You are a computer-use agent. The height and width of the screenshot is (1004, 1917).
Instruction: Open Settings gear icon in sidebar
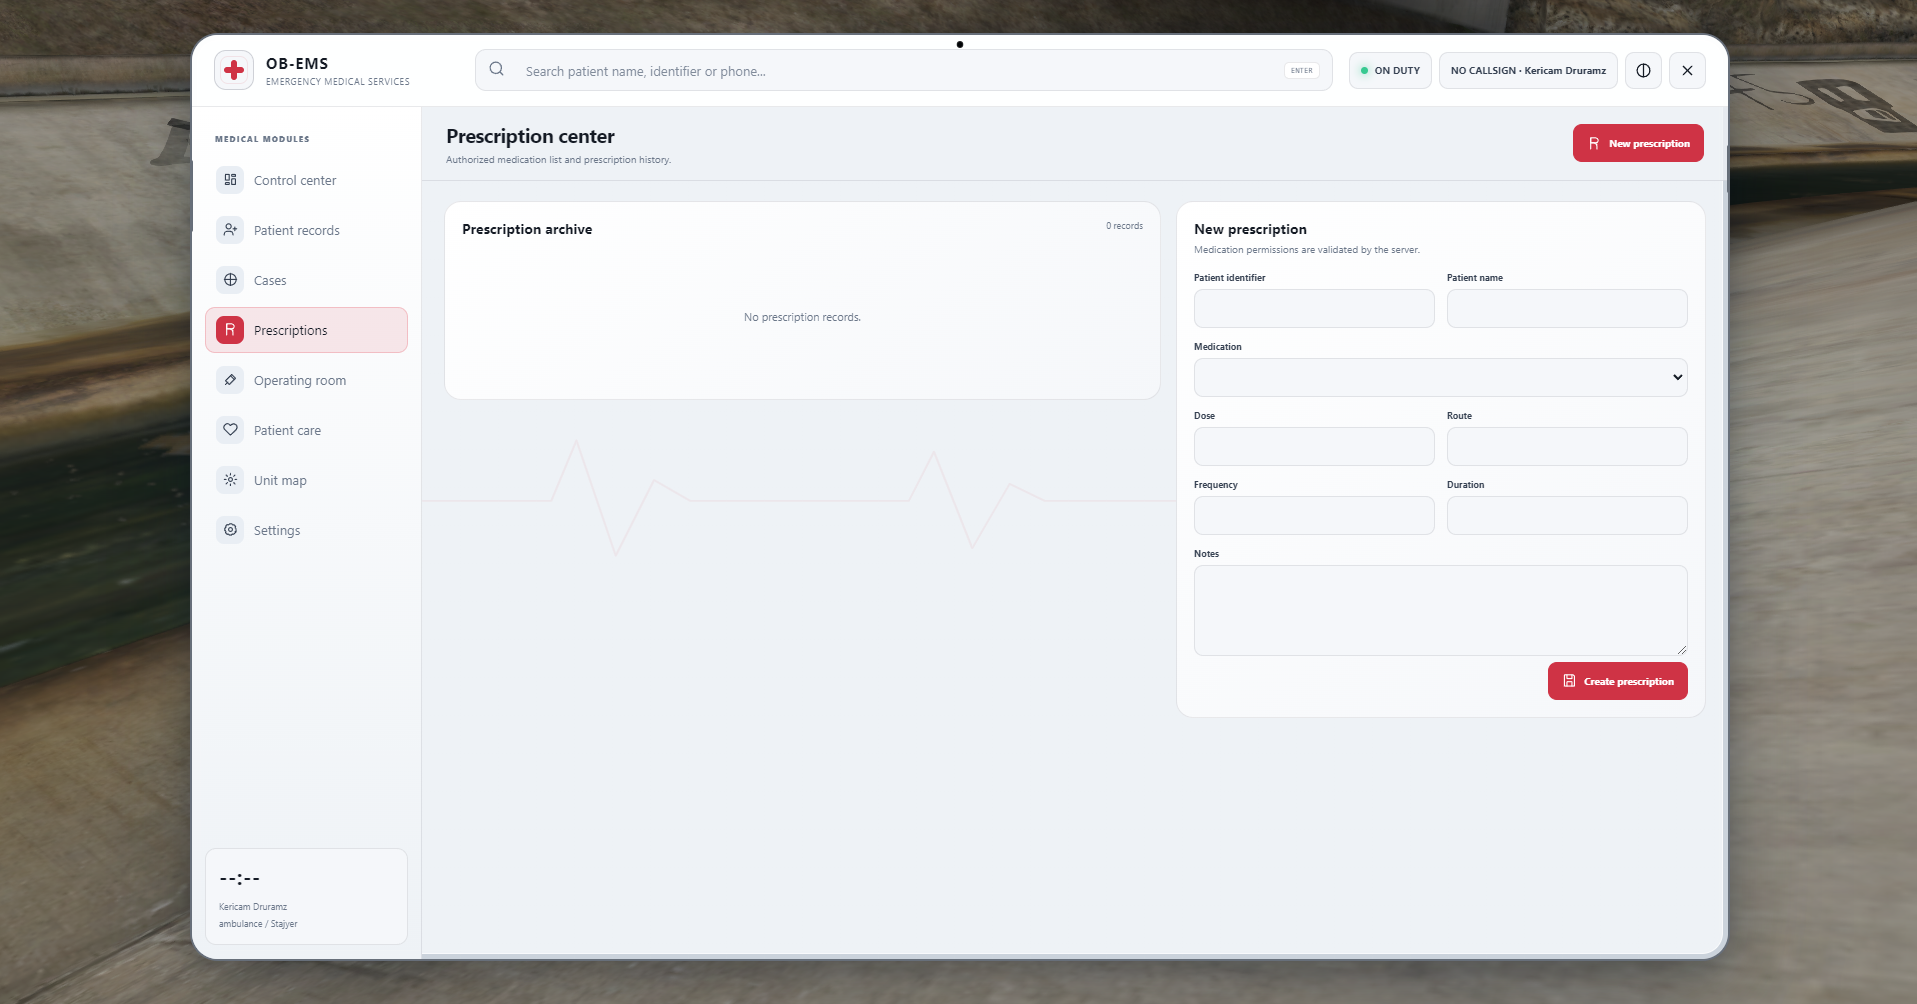(230, 530)
